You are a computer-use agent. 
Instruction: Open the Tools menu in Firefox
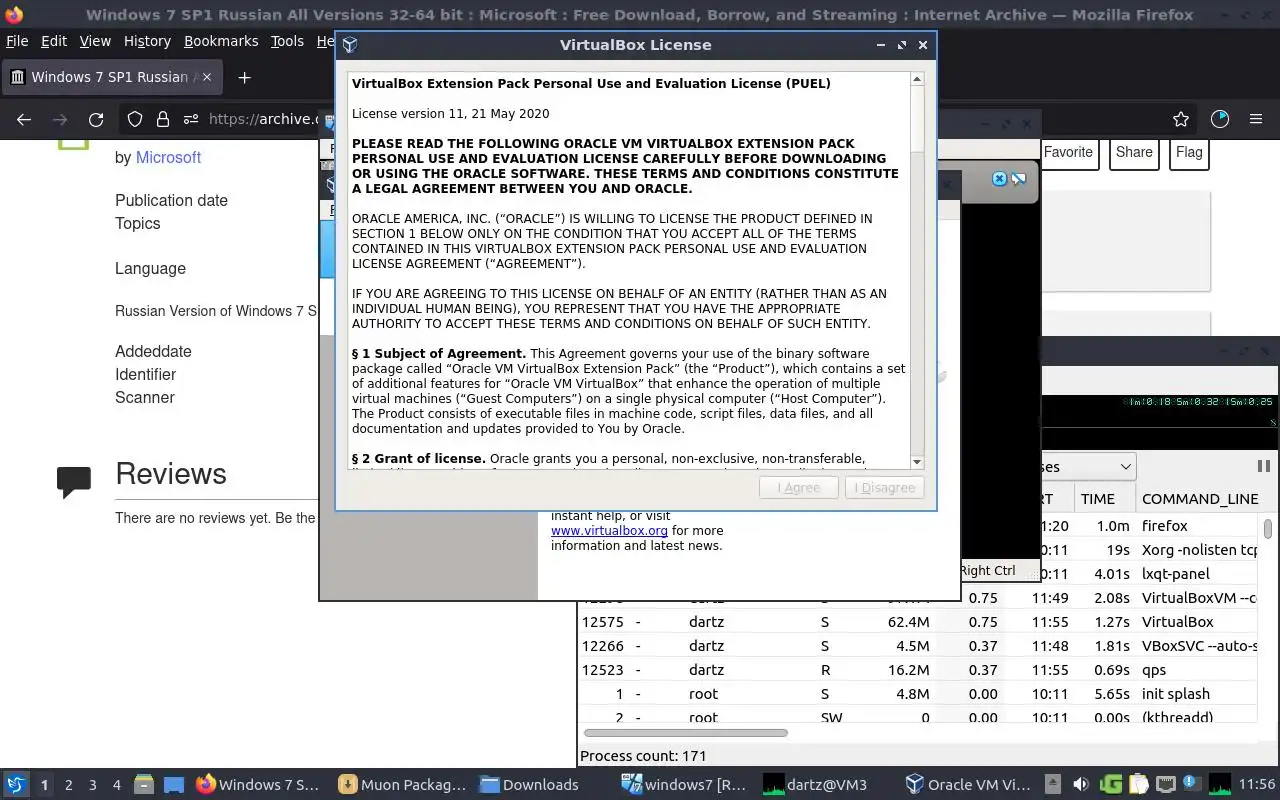[x=287, y=41]
